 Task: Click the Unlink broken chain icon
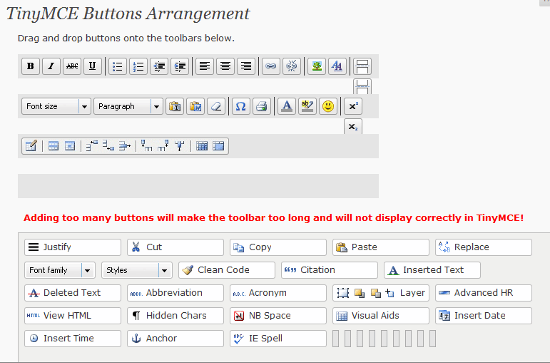tap(291, 66)
